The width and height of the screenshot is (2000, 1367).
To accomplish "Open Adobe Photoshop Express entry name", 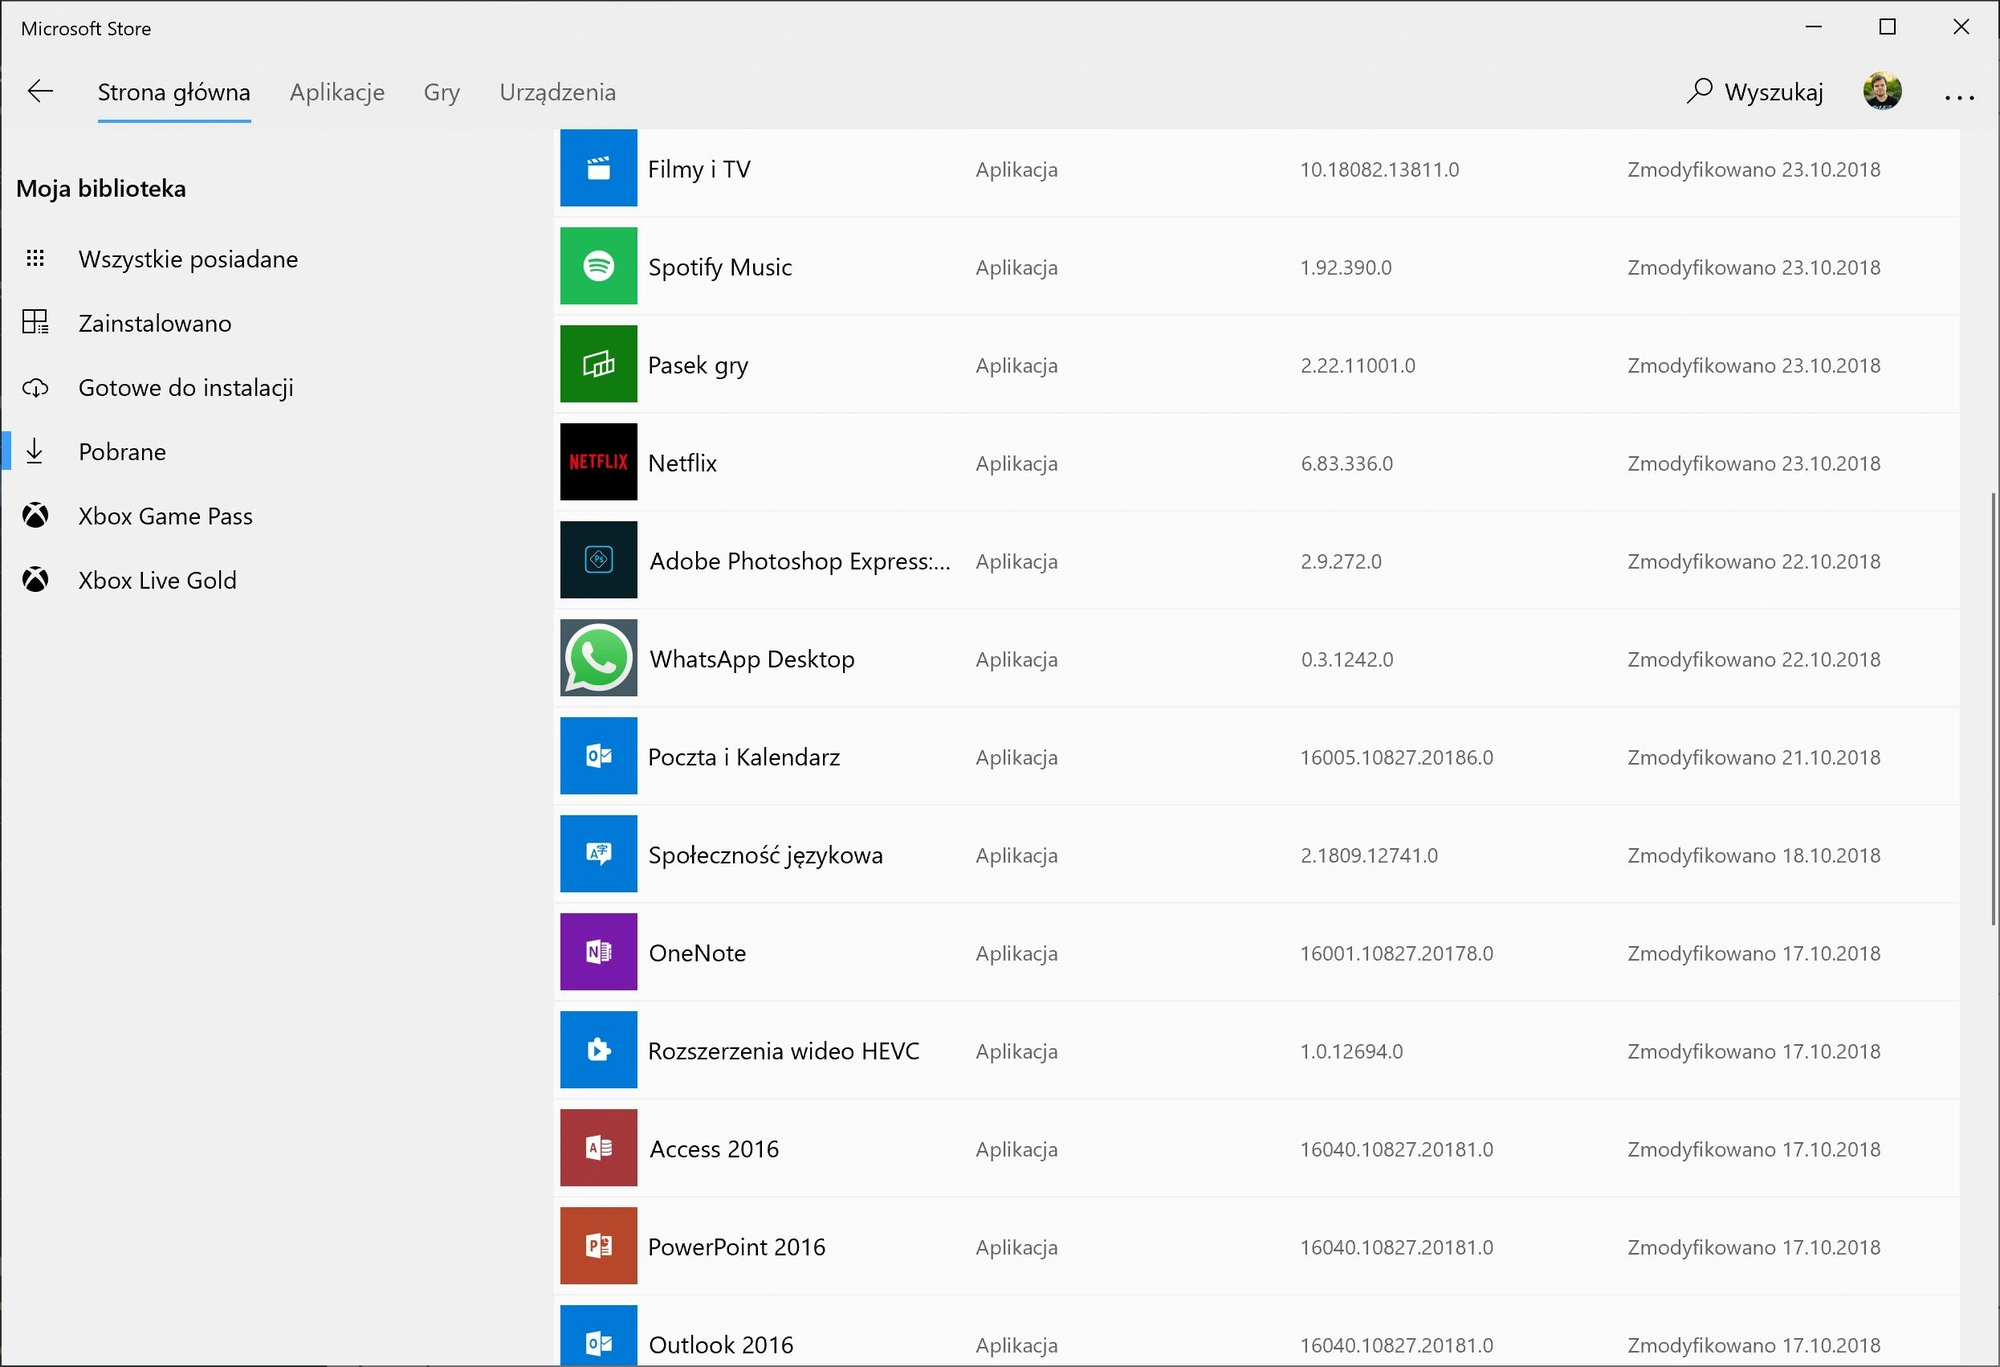I will point(800,561).
